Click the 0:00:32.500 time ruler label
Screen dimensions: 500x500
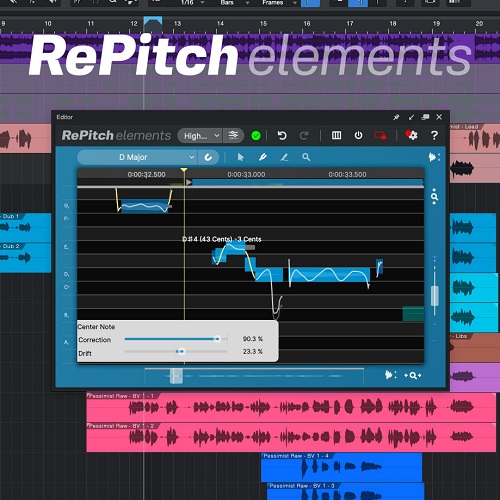(x=146, y=174)
